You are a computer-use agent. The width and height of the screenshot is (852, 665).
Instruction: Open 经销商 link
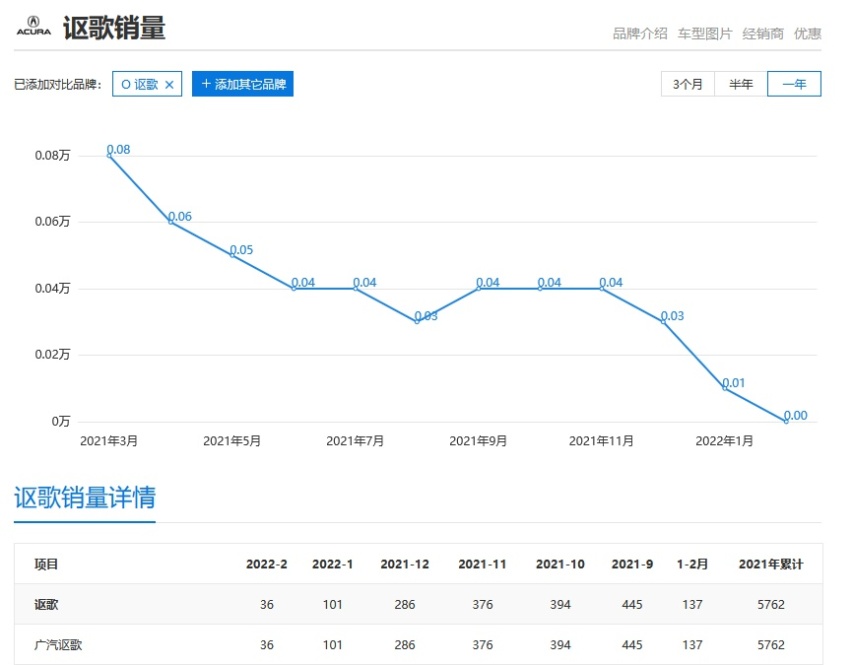(x=763, y=34)
